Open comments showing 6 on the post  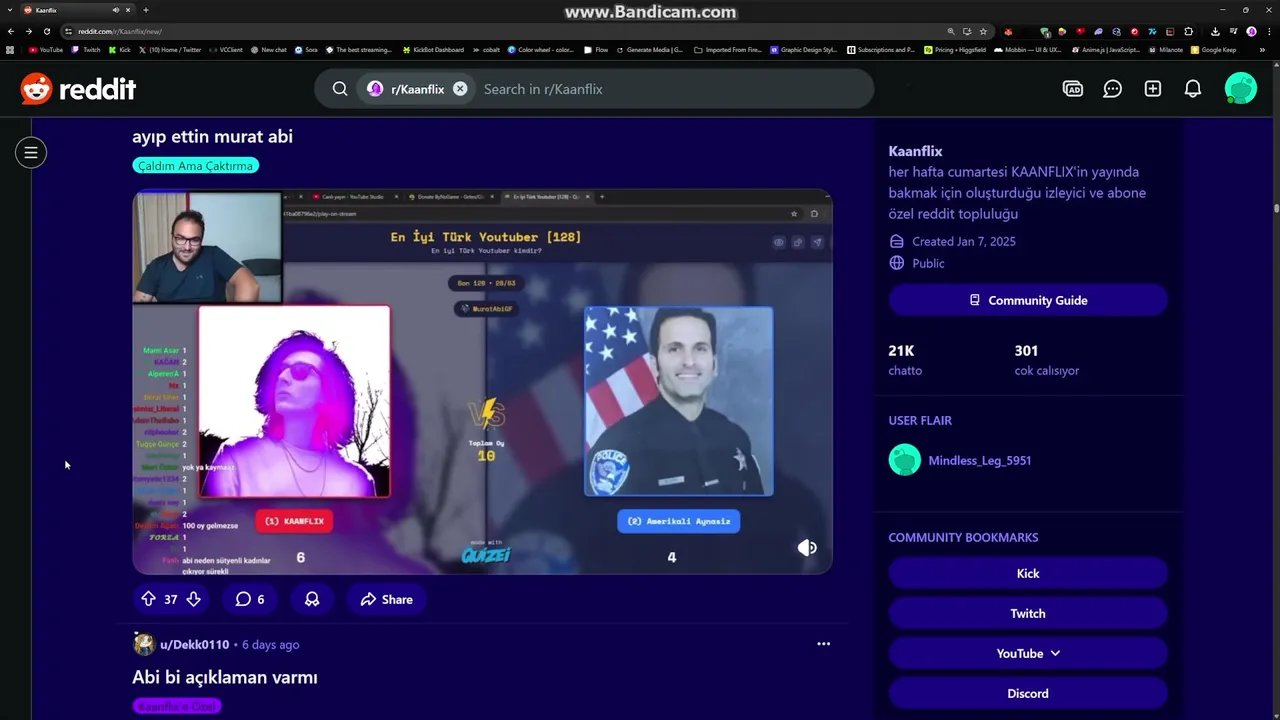pyautogui.click(x=250, y=599)
